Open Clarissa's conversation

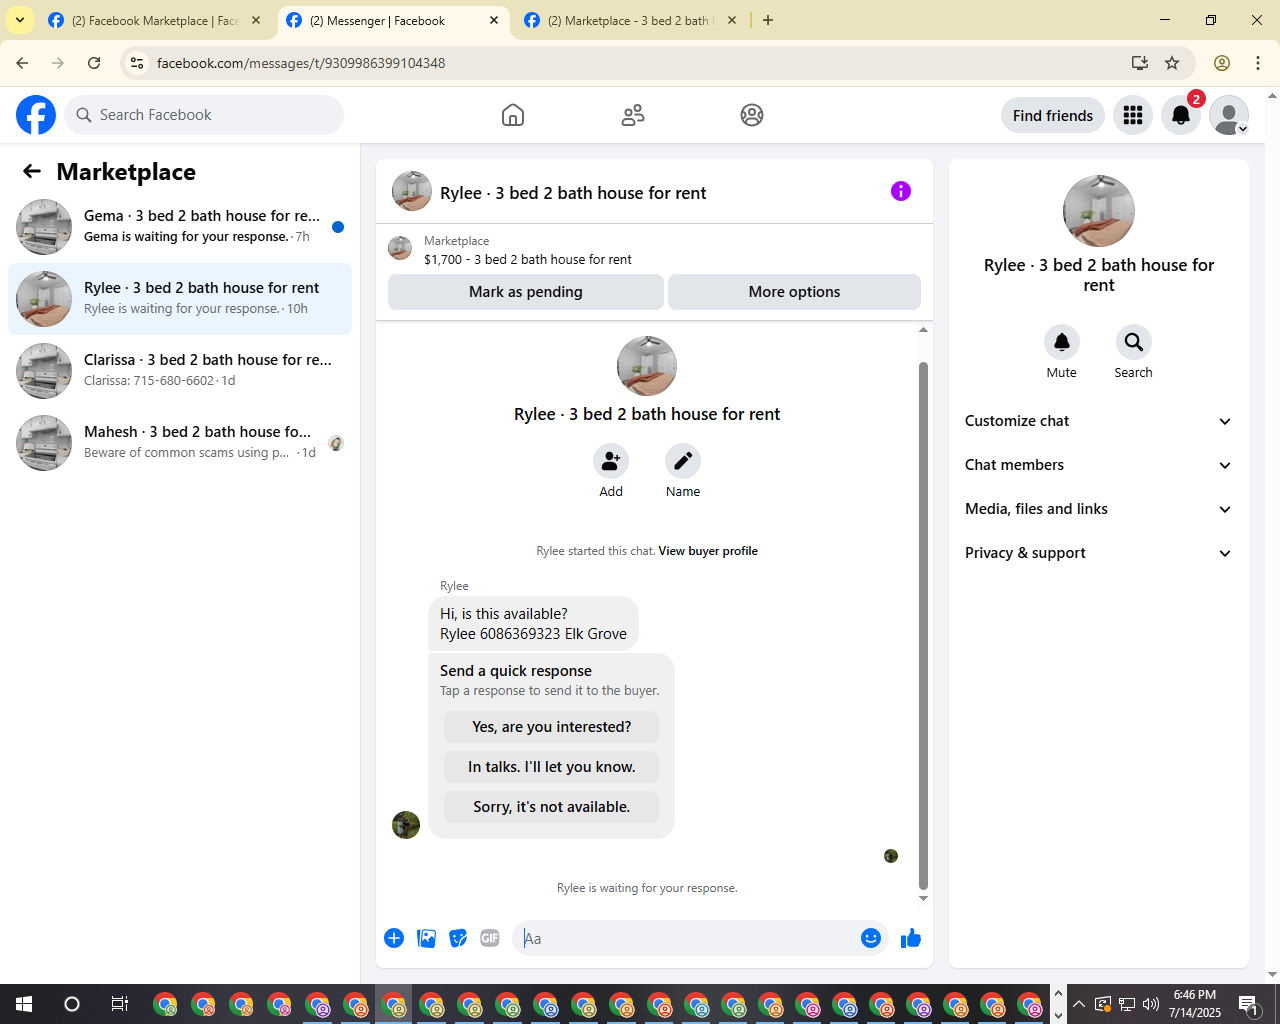coord(180,371)
